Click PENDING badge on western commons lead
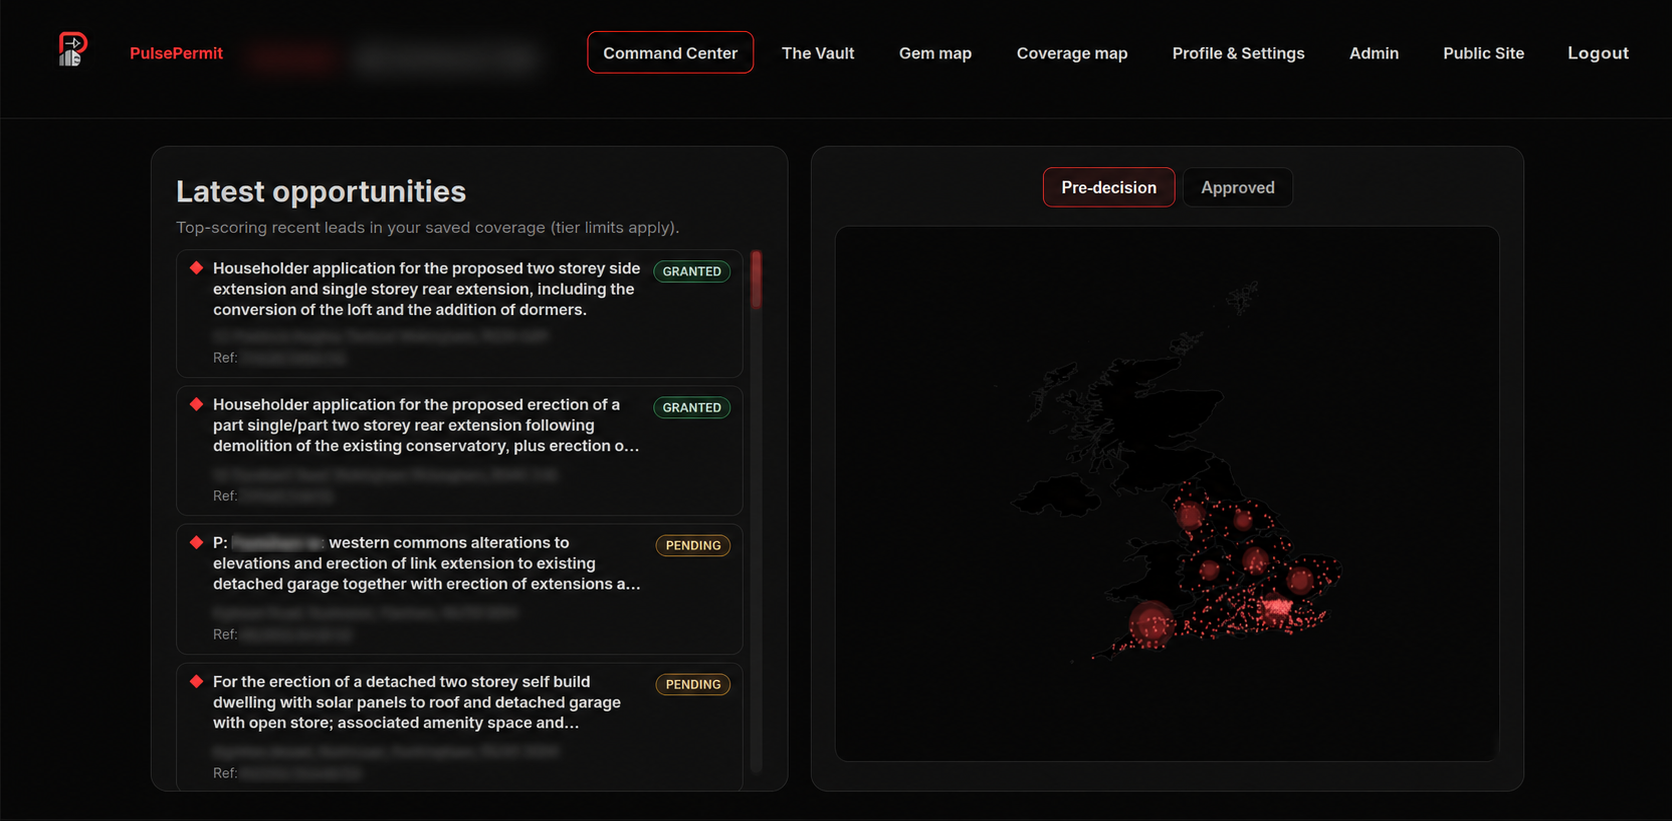 point(693,545)
